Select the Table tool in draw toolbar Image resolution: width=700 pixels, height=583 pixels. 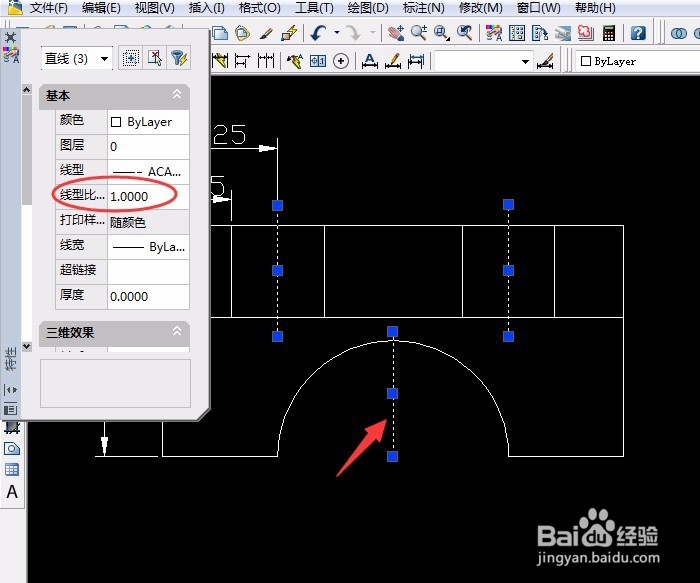tap(12, 470)
